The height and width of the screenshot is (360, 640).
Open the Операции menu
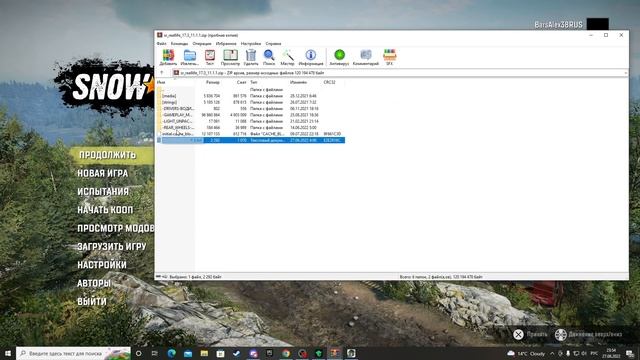click(x=202, y=43)
